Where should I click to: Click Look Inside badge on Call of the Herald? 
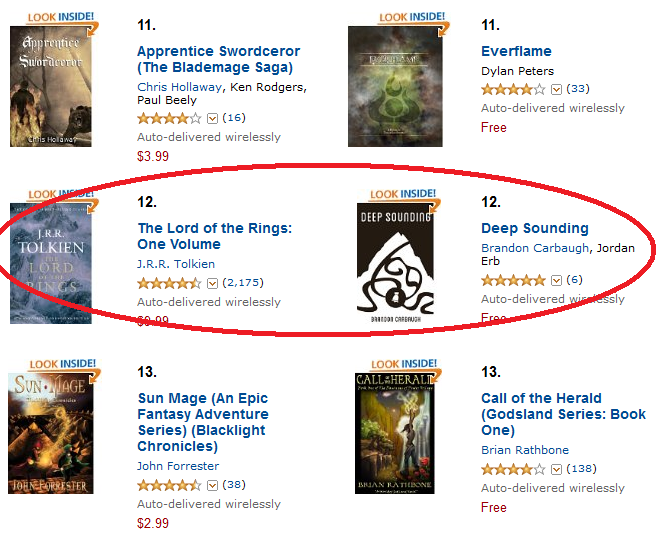pos(404,364)
